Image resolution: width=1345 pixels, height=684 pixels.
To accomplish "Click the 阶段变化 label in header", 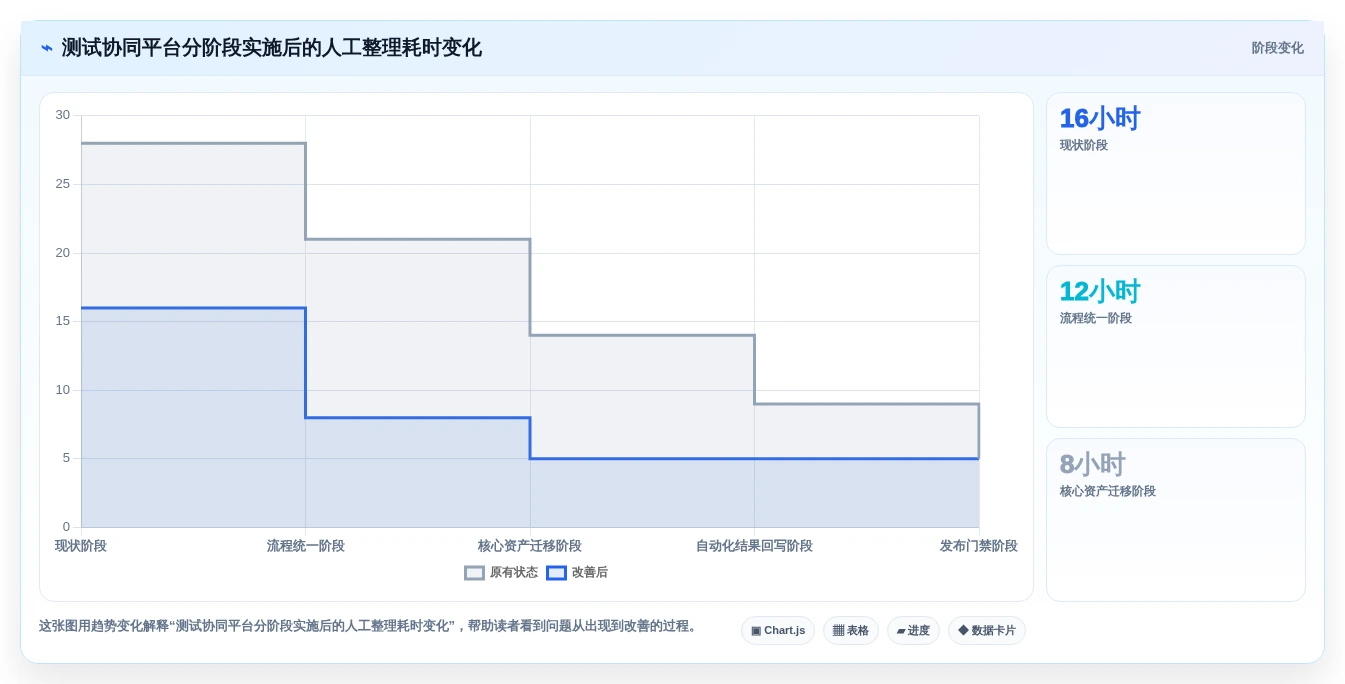I will point(1277,48).
